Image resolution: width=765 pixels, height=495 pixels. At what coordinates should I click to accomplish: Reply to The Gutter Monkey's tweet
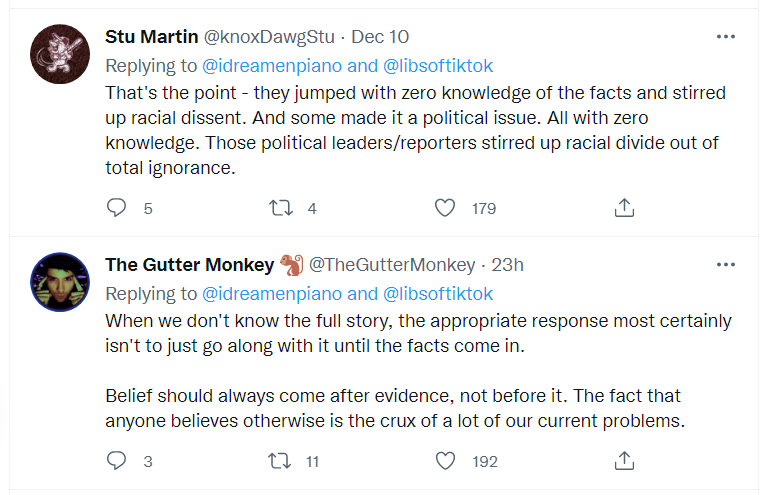pos(117,461)
